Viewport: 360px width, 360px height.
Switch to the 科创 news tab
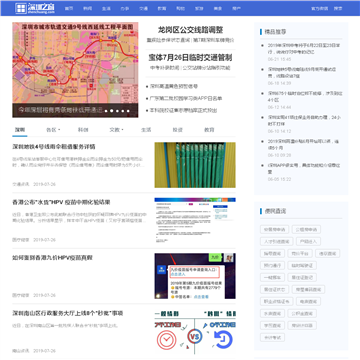point(83,130)
